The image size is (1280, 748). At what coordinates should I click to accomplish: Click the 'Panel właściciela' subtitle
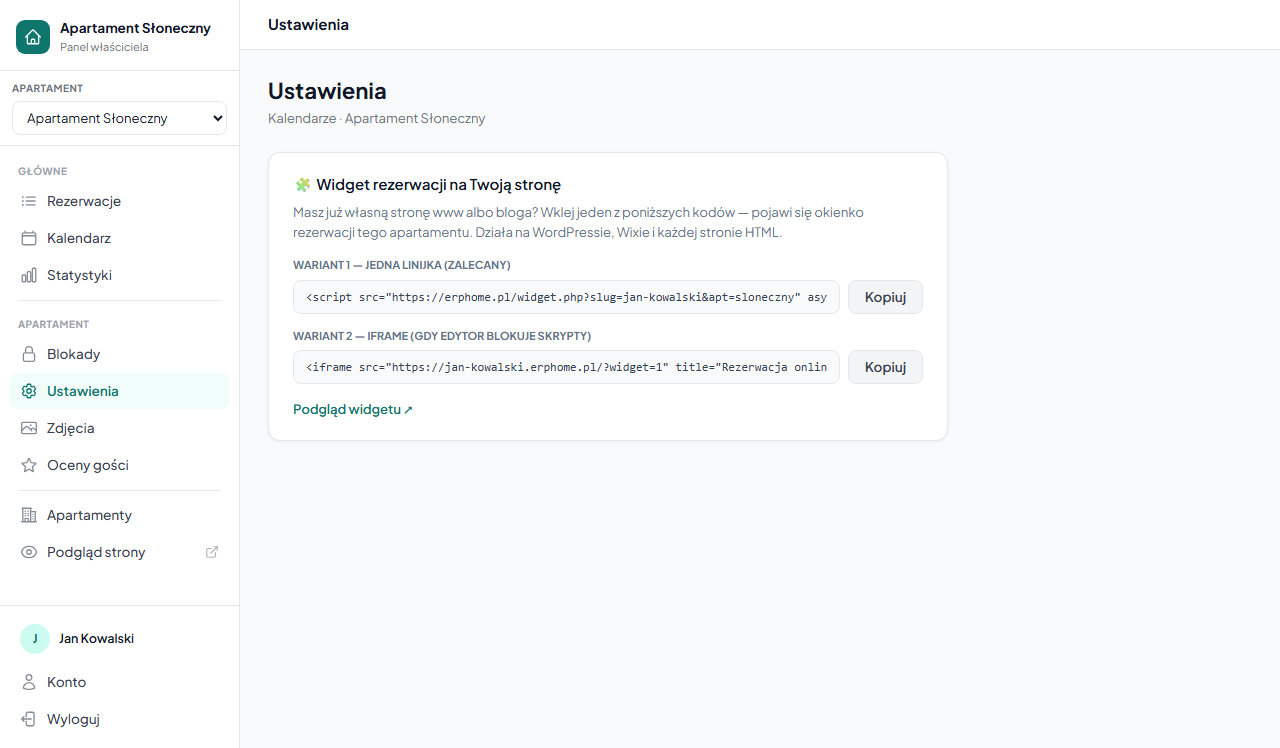(104, 47)
